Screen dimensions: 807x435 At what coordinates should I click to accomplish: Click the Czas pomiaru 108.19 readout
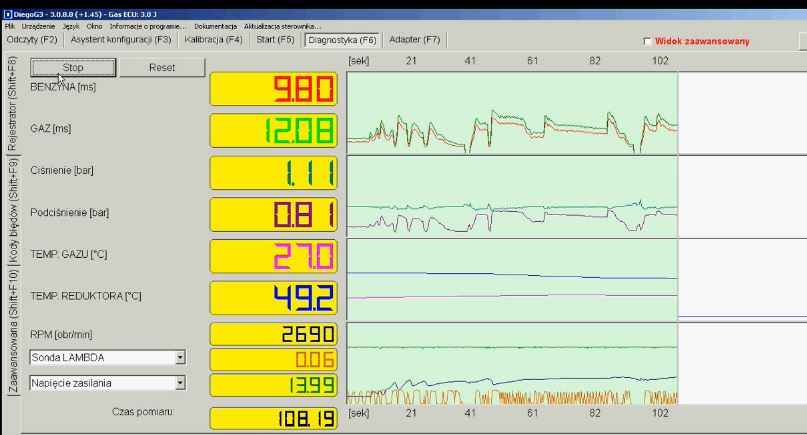pos(274,419)
